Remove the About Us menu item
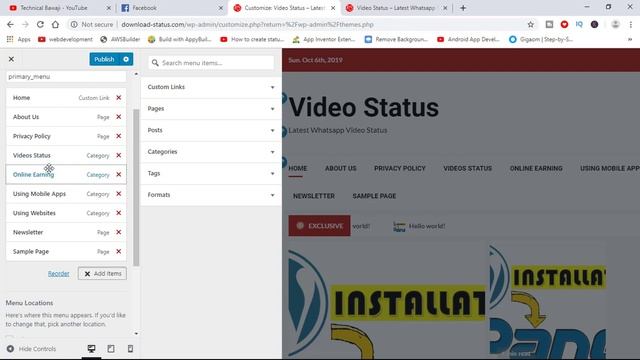The width and height of the screenshot is (640, 360). (119, 117)
